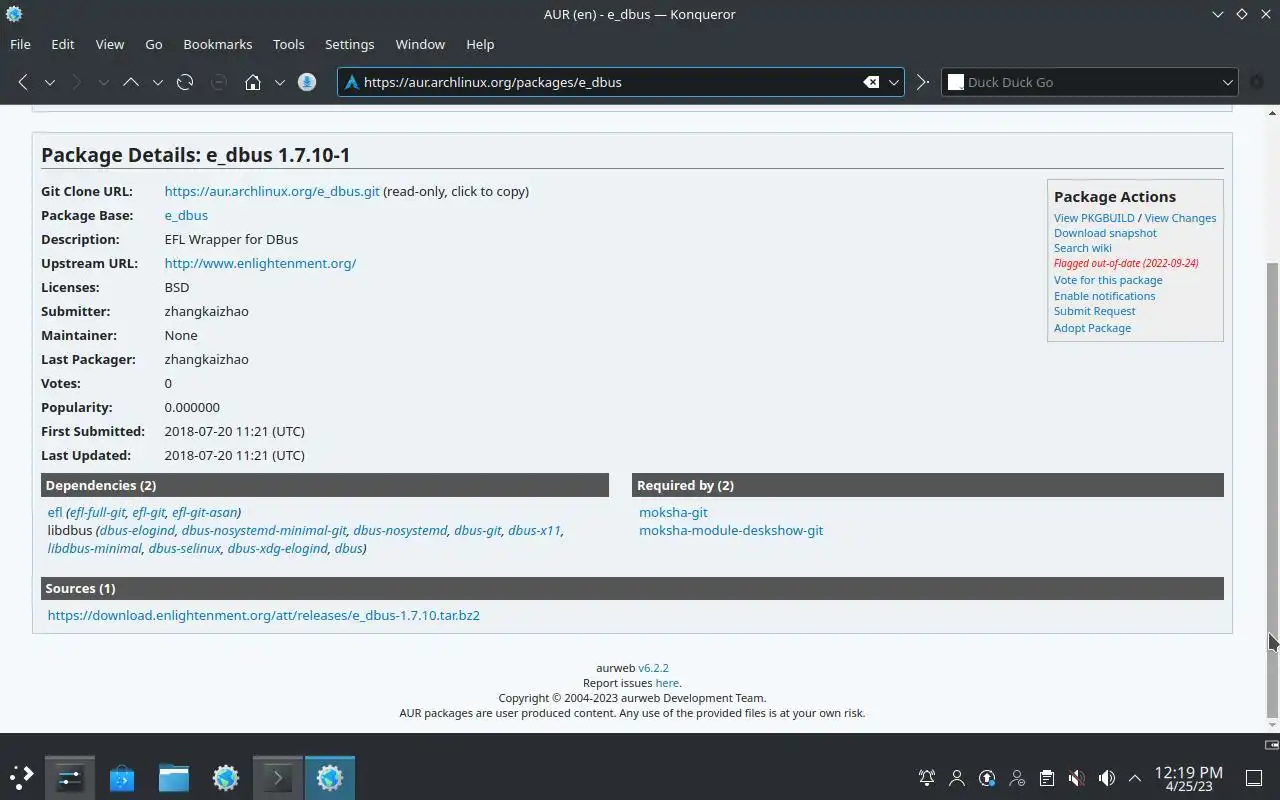Screen dimensions: 1280x800
Task: Reload the page with the Reload icon
Action: (x=185, y=82)
